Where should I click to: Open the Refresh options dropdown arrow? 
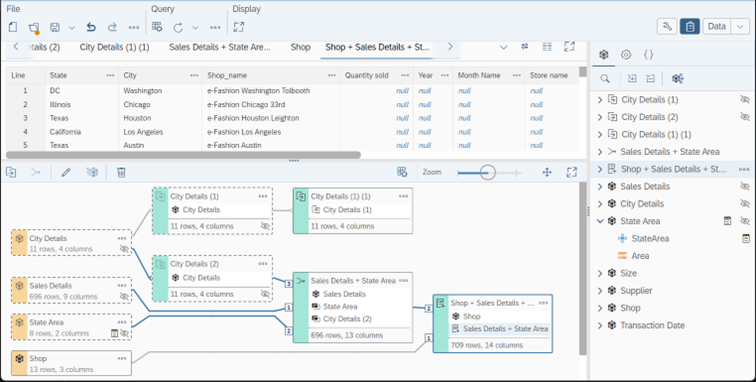pos(195,28)
